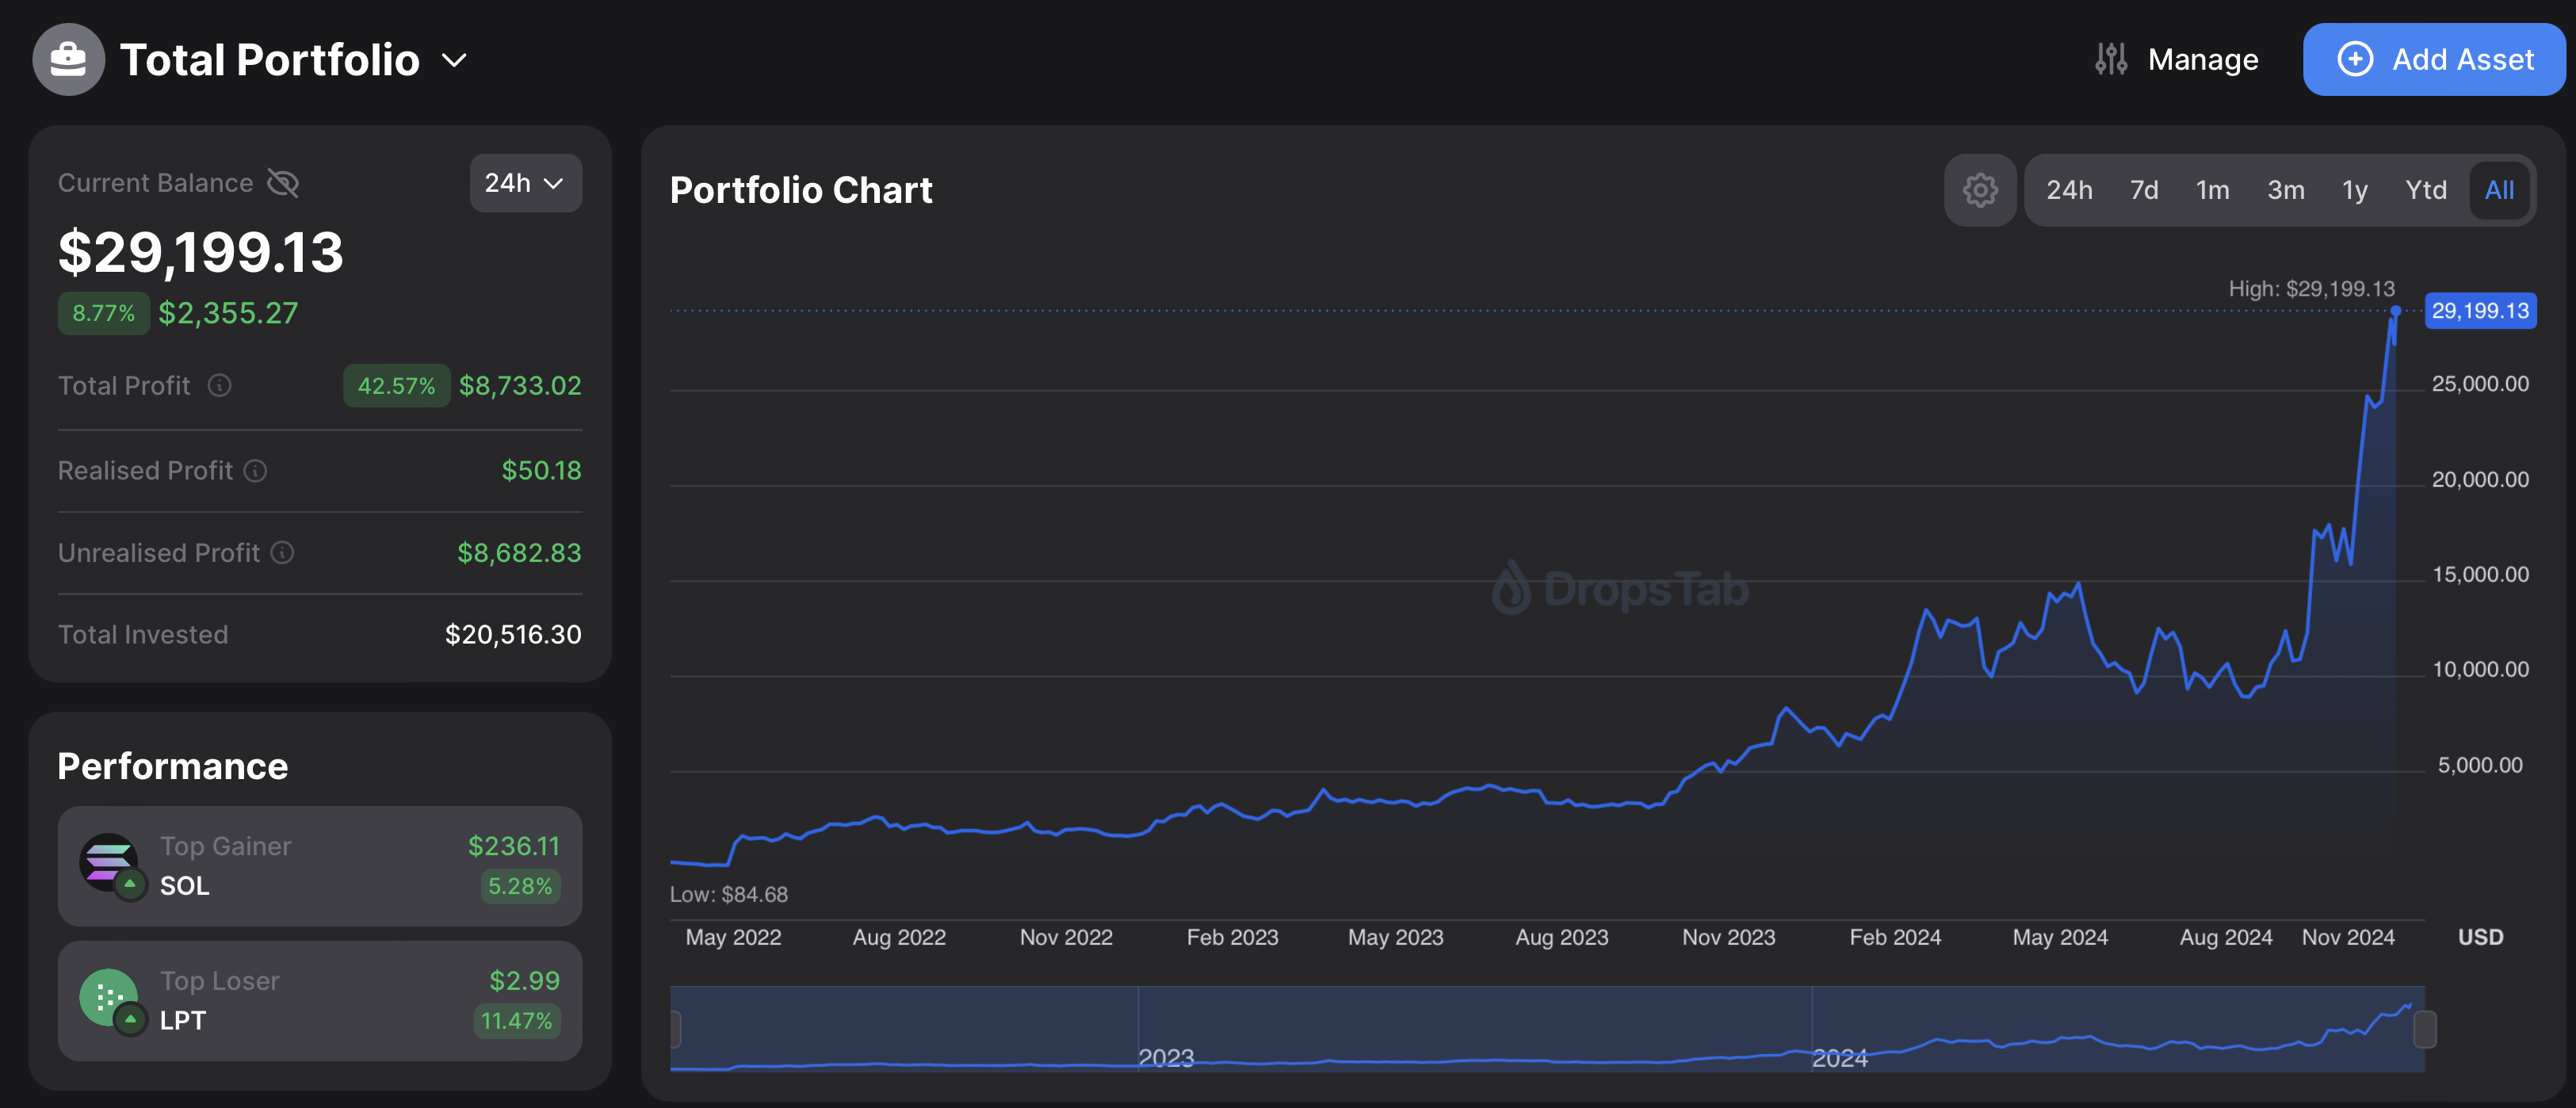Viewport: 2576px width, 1108px height.
Task: Click the left range slider handle
Action: [675, 1029]
